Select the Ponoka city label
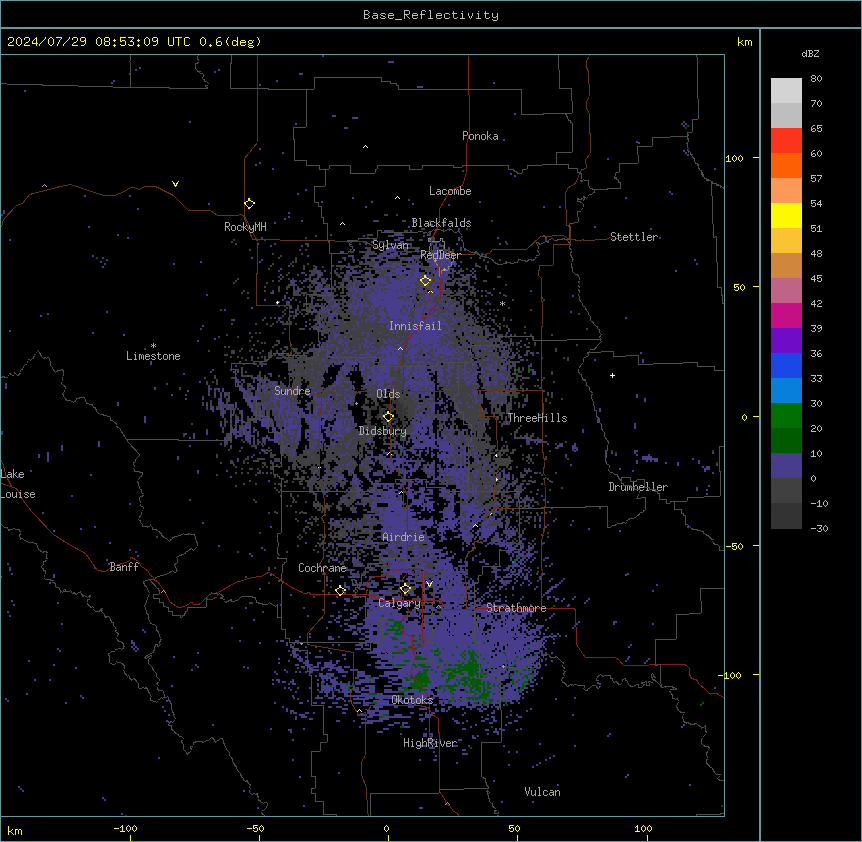Viewport: 862px width, 842px height. click(x=480, y=136)
